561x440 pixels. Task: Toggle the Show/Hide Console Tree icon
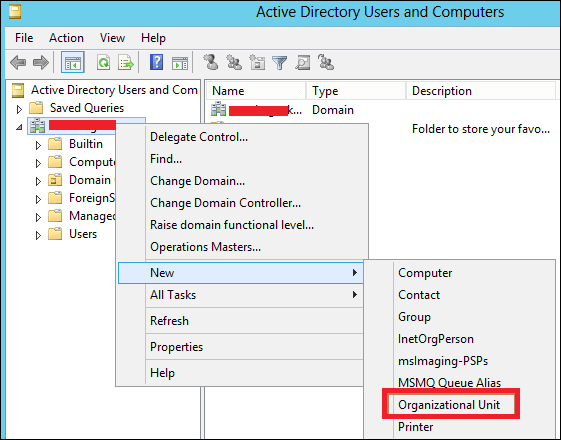point(73,63)
